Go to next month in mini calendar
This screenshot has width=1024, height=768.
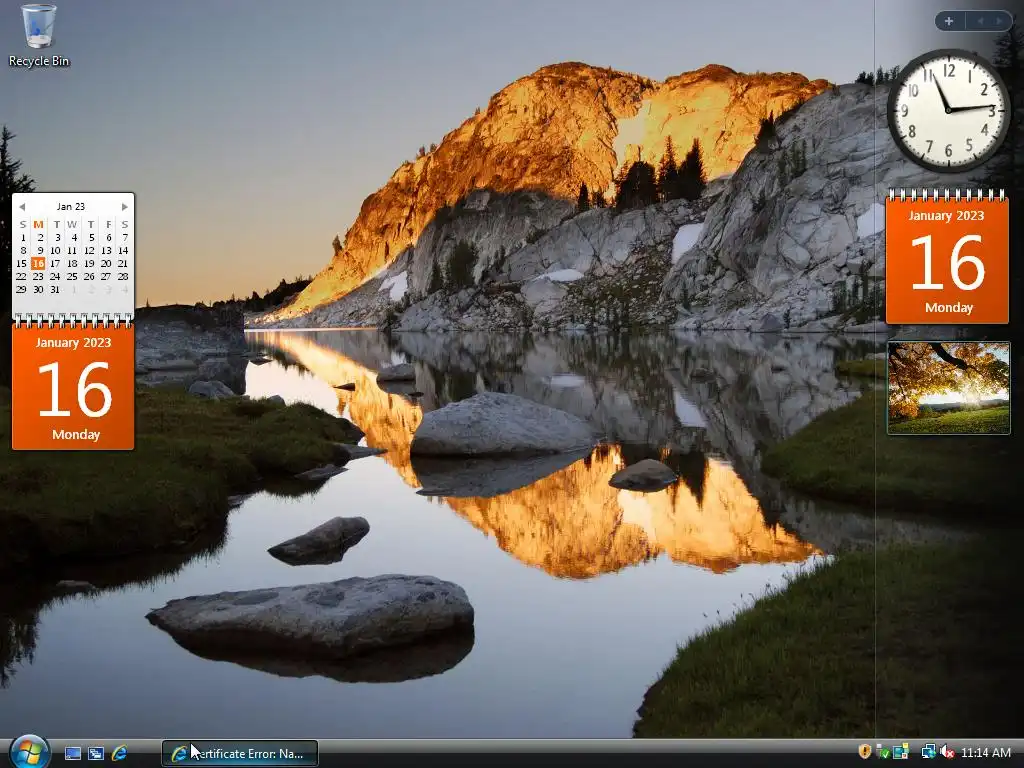pyautogui.click(x=124, y=206)
